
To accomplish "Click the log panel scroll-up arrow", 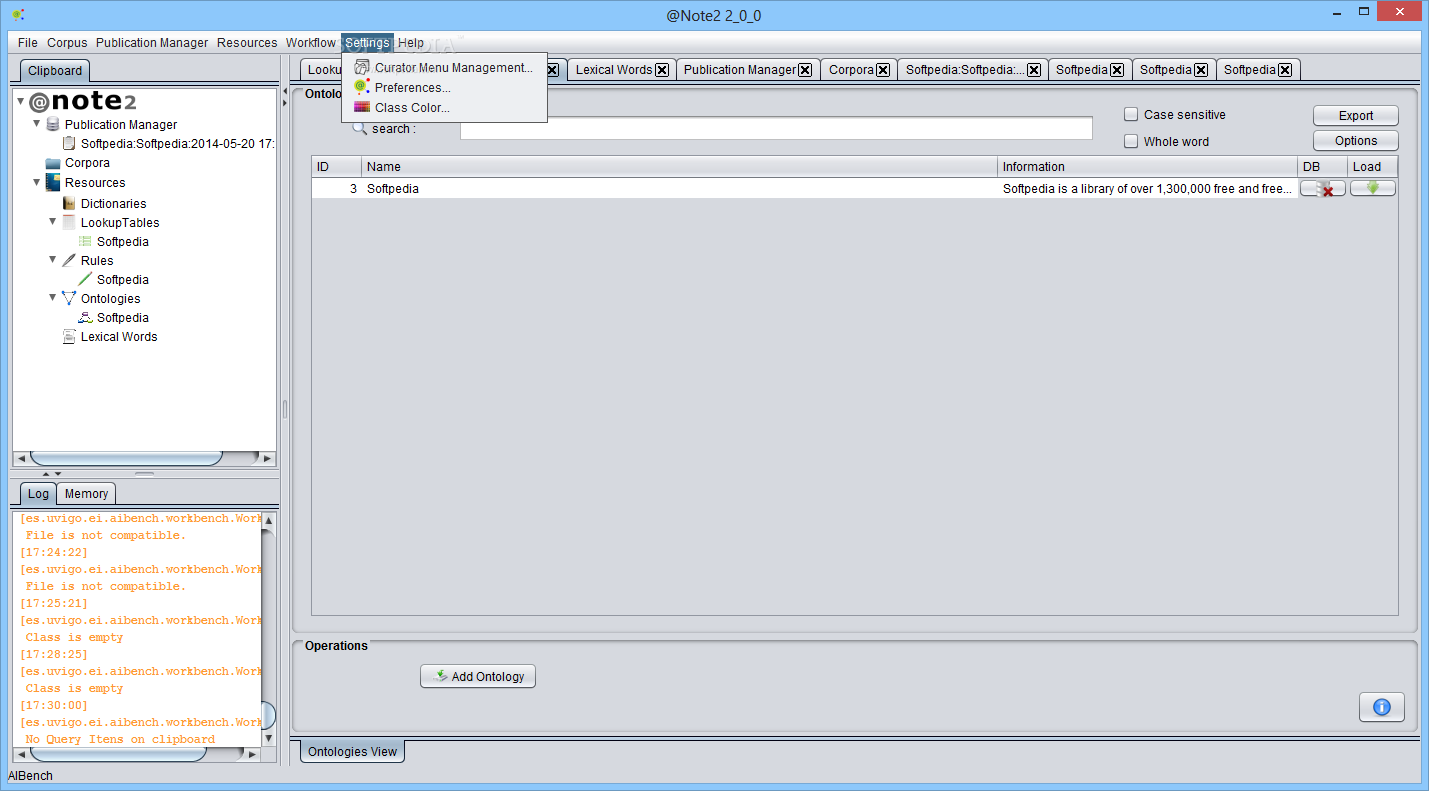I will click(x=268, y=520).
